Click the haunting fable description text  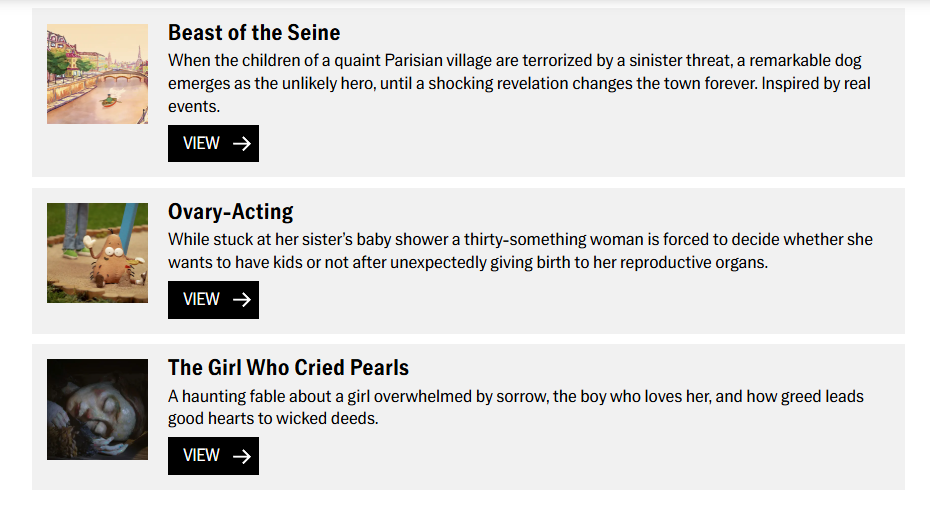(515, 407)
